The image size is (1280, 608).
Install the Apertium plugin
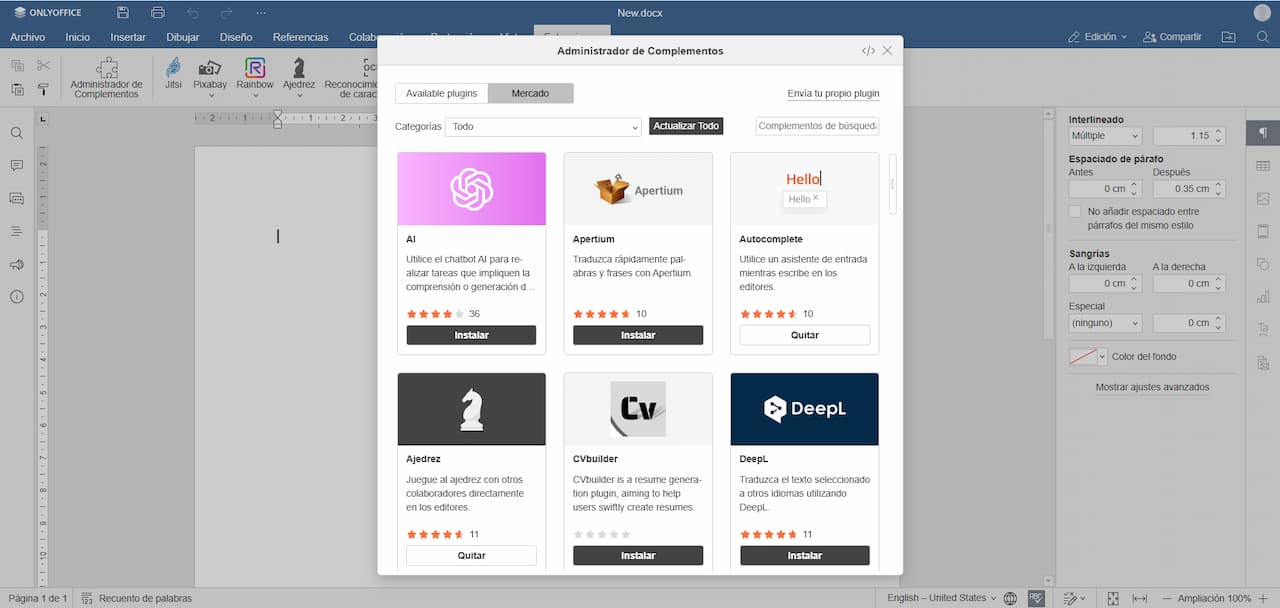click(x=638, y=335)
